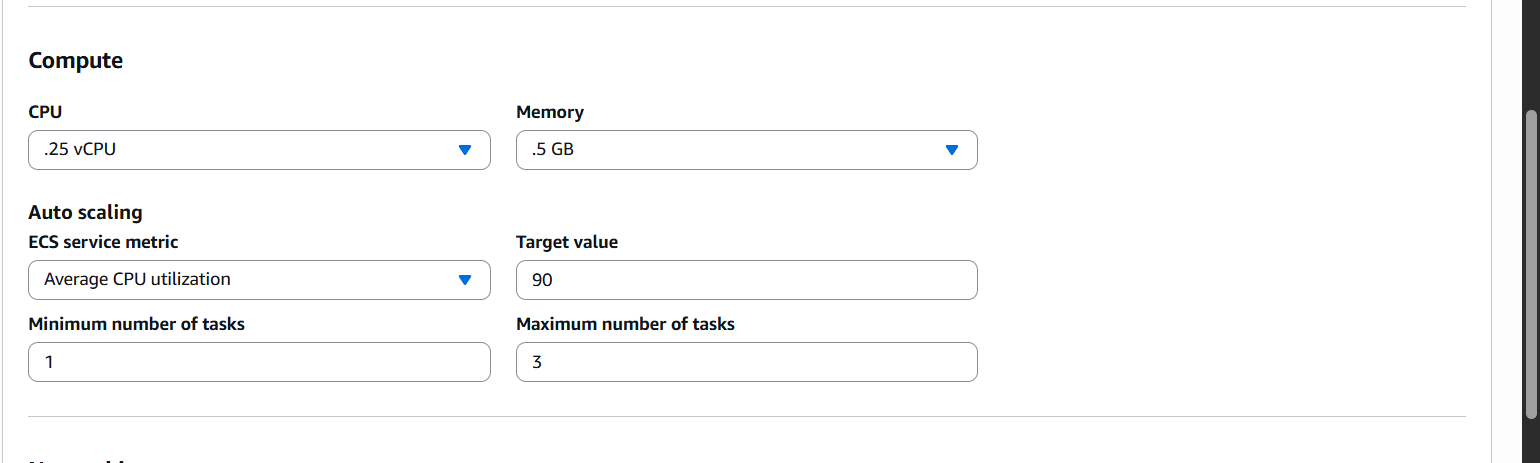This screenshot has width=1540, height=463.
Task: Click the Maximum number of tasks input
Action: 746,362
